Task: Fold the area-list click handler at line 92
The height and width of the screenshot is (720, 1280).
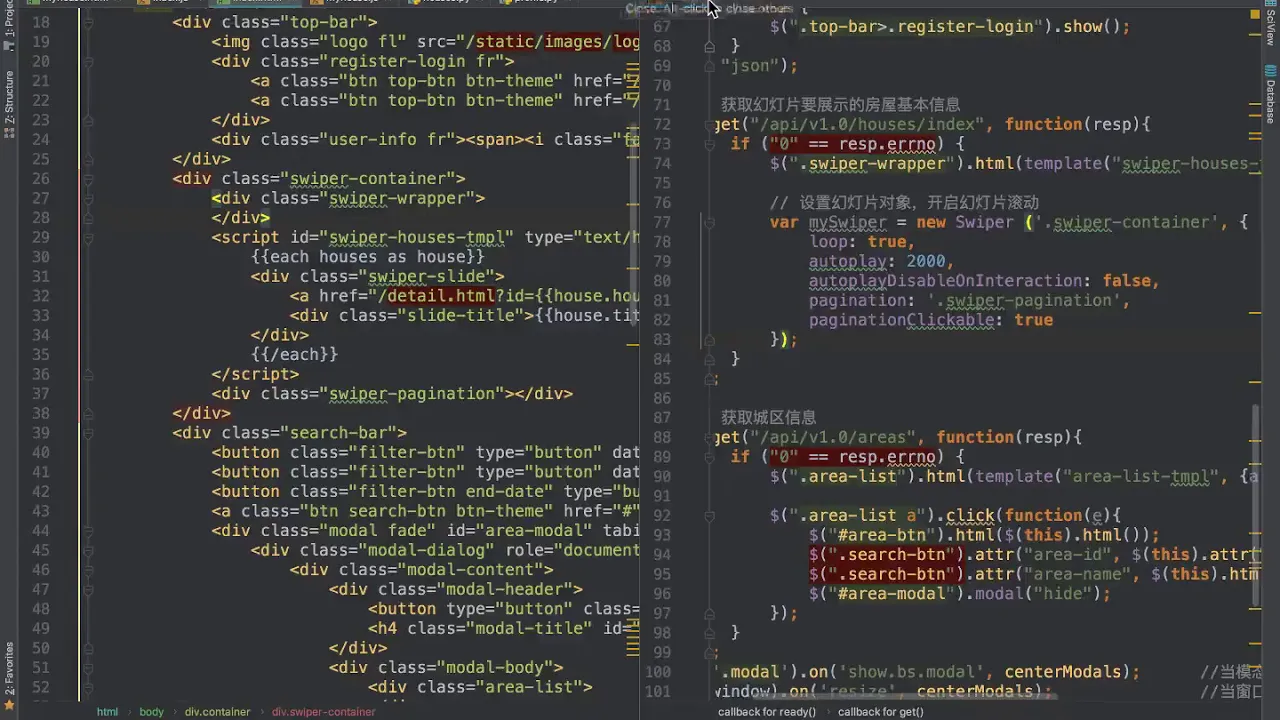Action: 709,516
